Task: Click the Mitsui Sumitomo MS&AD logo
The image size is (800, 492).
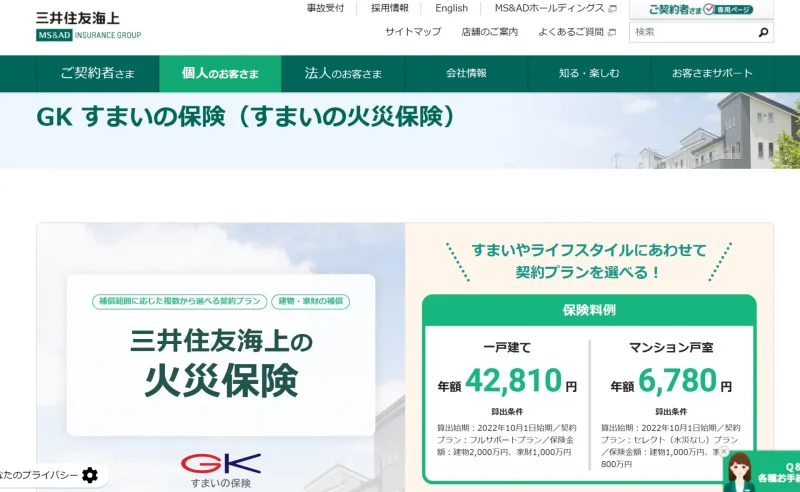Action: 88,26
